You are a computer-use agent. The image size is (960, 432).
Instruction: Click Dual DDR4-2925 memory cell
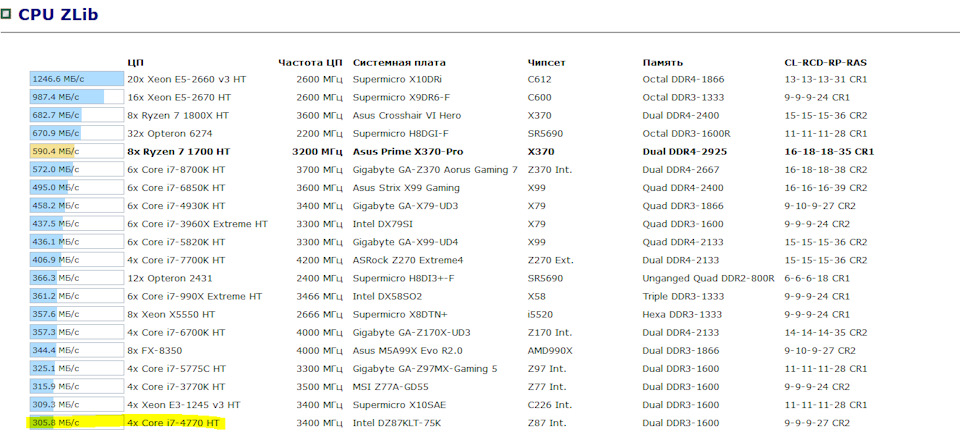tap(684, 151)
